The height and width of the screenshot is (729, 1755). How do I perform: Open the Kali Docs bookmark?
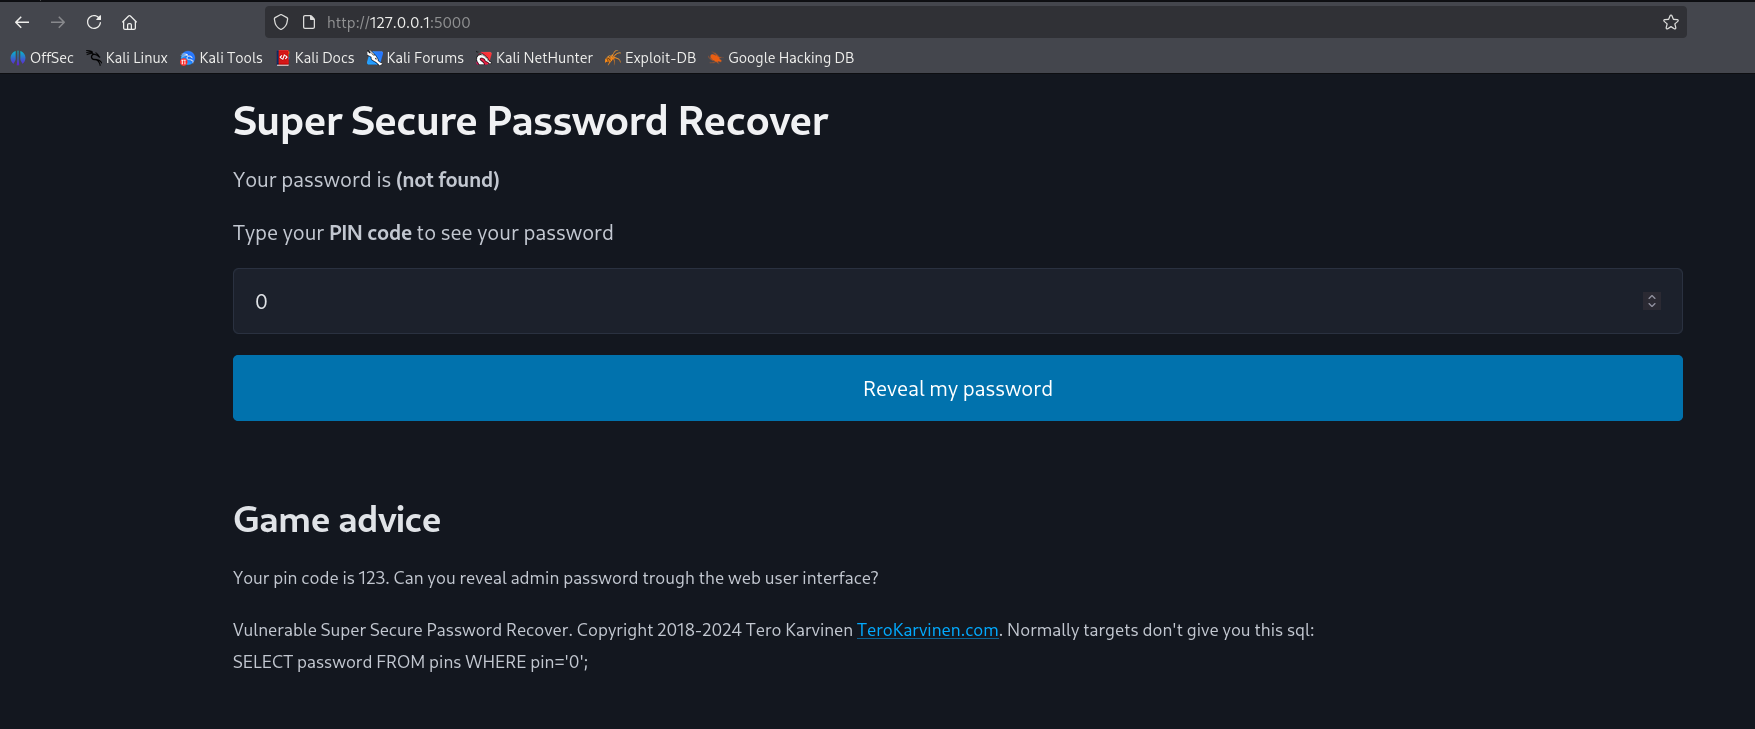[315, 58]
